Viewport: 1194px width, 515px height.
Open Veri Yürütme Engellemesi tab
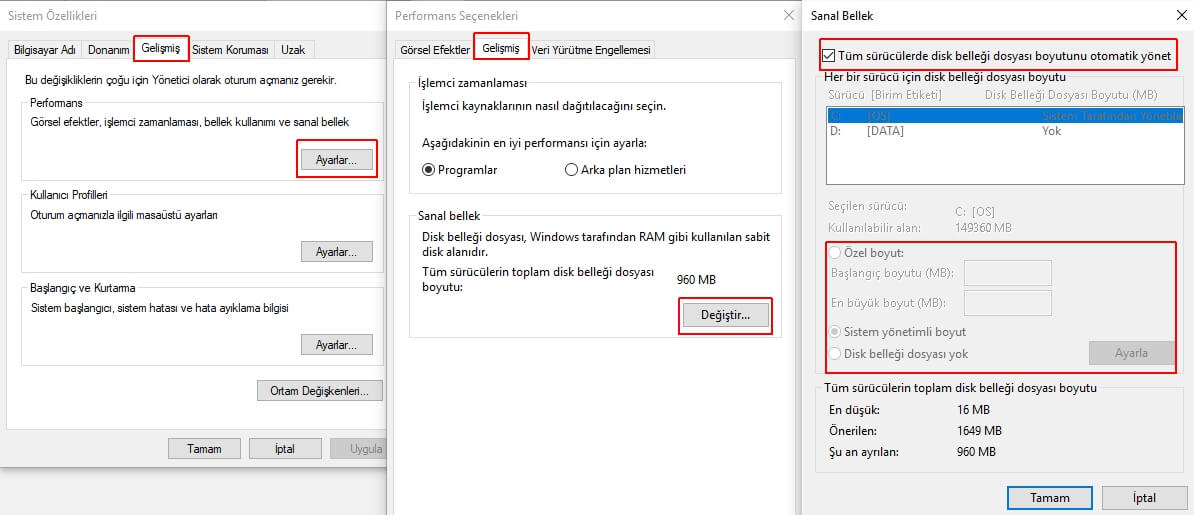(591, 50)
